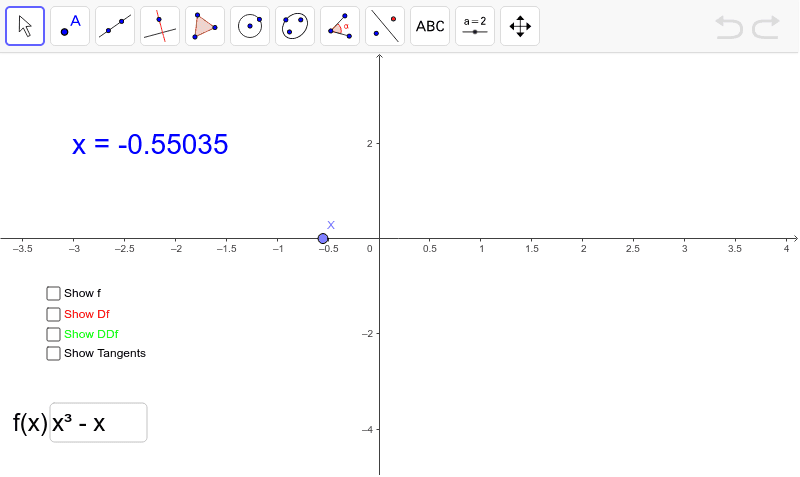Click the blue point X on the x-axis

tap(322, 238)
